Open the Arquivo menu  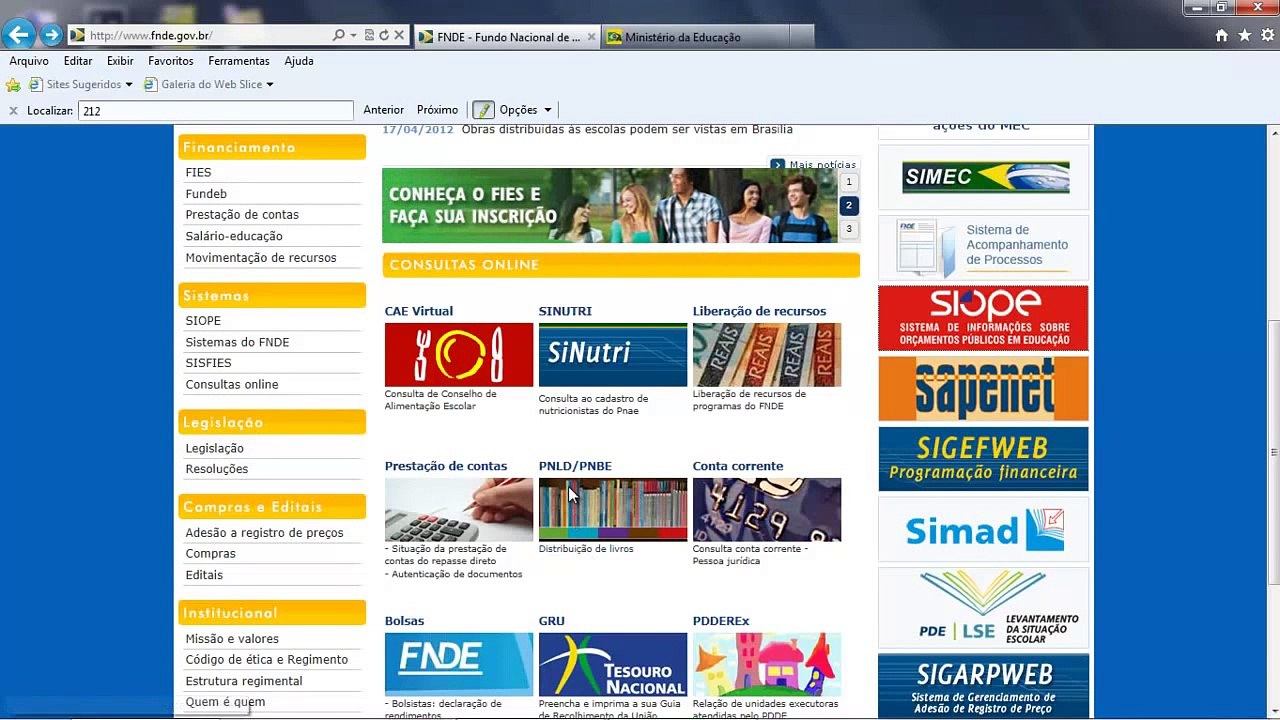(x=29, y=61)
